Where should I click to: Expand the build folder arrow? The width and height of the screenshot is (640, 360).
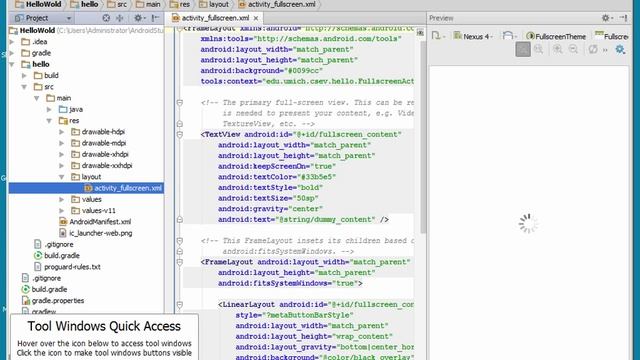pyautogui.click(x=24, y=76)
